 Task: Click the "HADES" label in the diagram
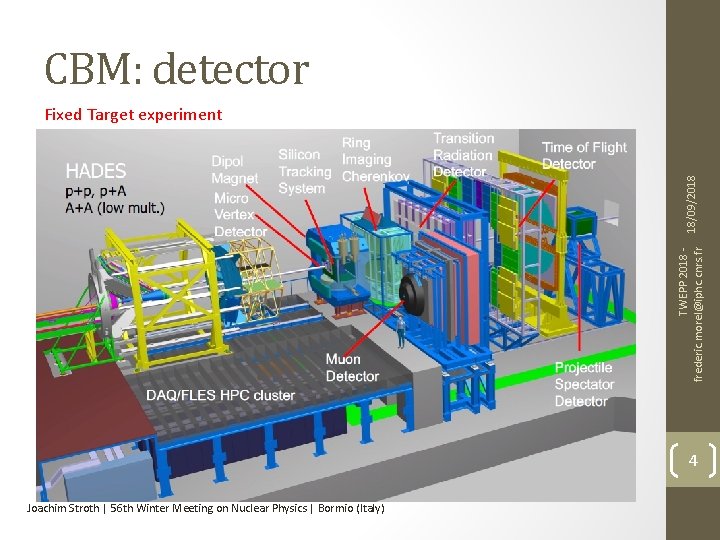point(96,171)
